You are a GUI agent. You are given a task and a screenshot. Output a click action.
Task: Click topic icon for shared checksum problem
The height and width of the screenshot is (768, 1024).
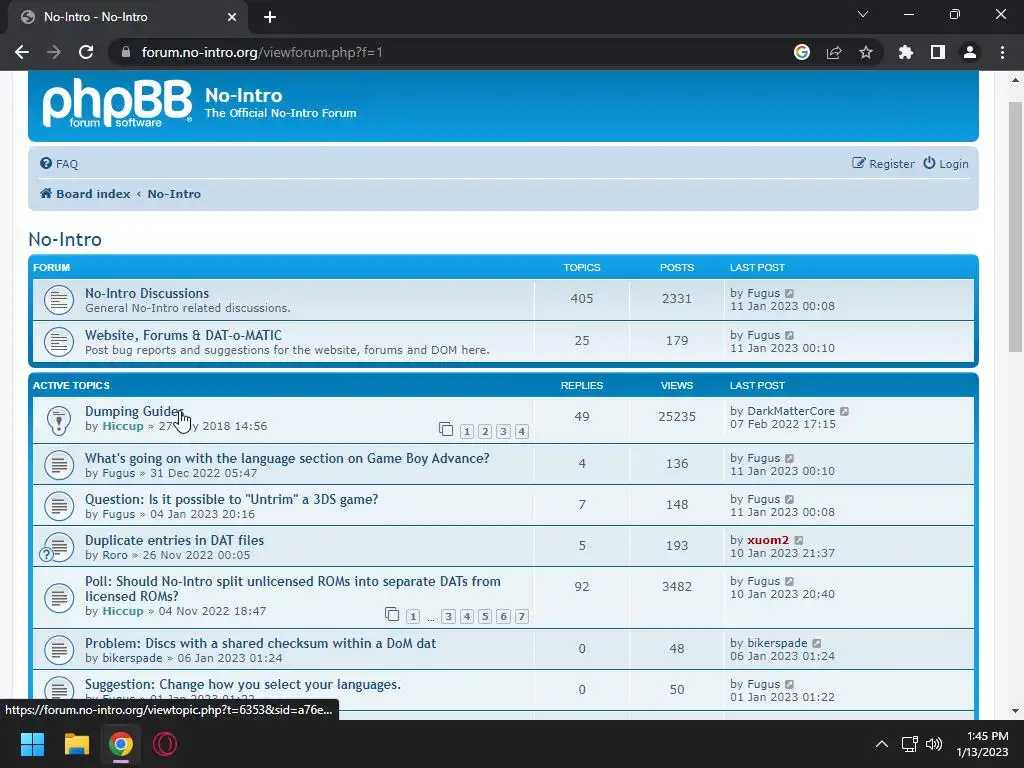pos(59,649)
